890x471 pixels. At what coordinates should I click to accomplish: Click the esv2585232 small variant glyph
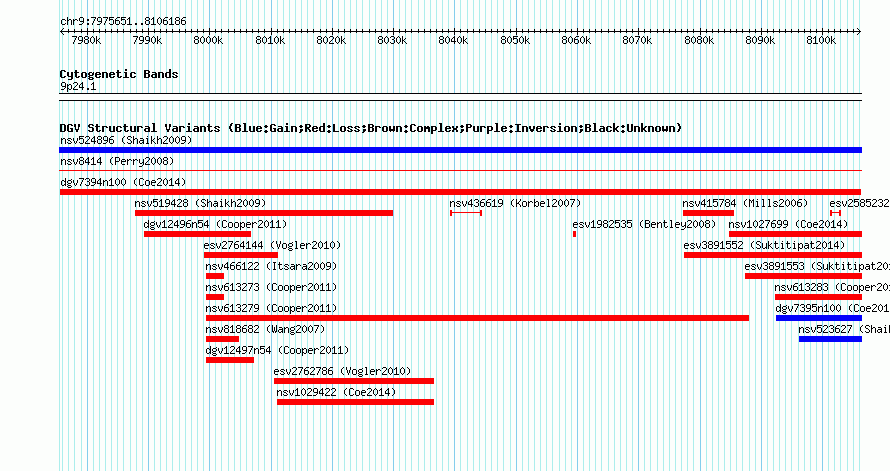point(835,213)
